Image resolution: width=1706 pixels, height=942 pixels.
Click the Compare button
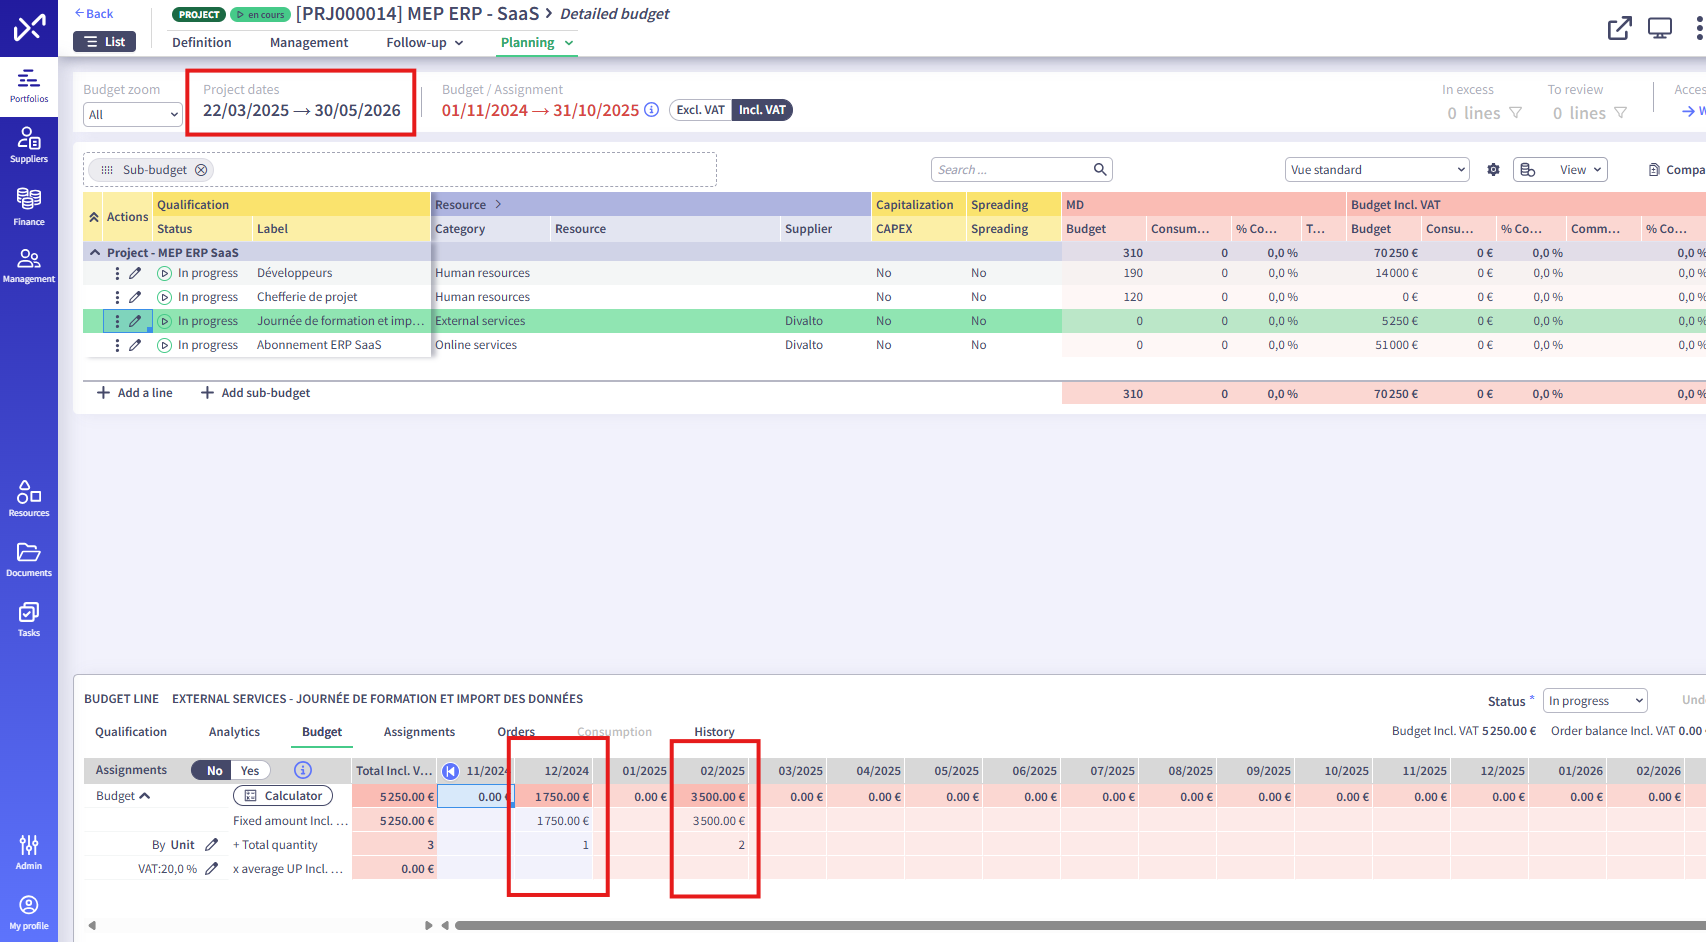pos(1676,170)
